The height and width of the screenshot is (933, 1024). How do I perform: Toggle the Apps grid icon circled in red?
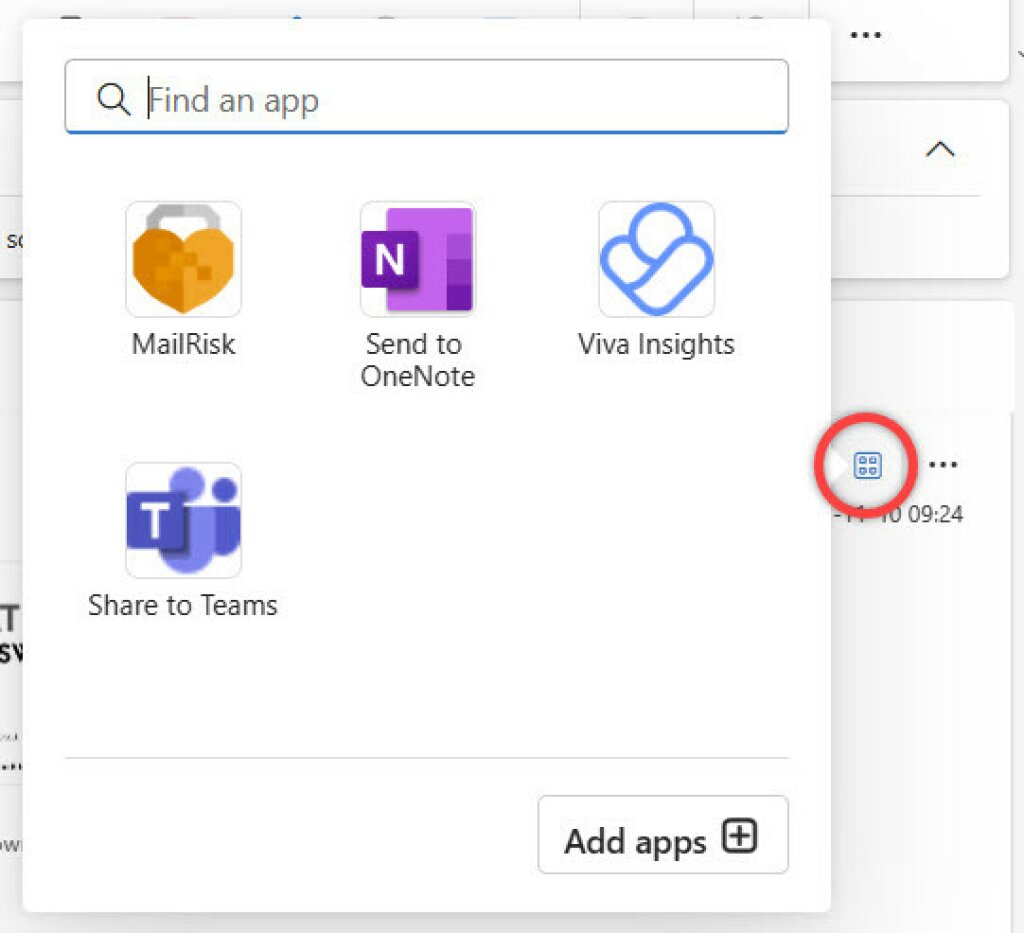pos(867,465)
